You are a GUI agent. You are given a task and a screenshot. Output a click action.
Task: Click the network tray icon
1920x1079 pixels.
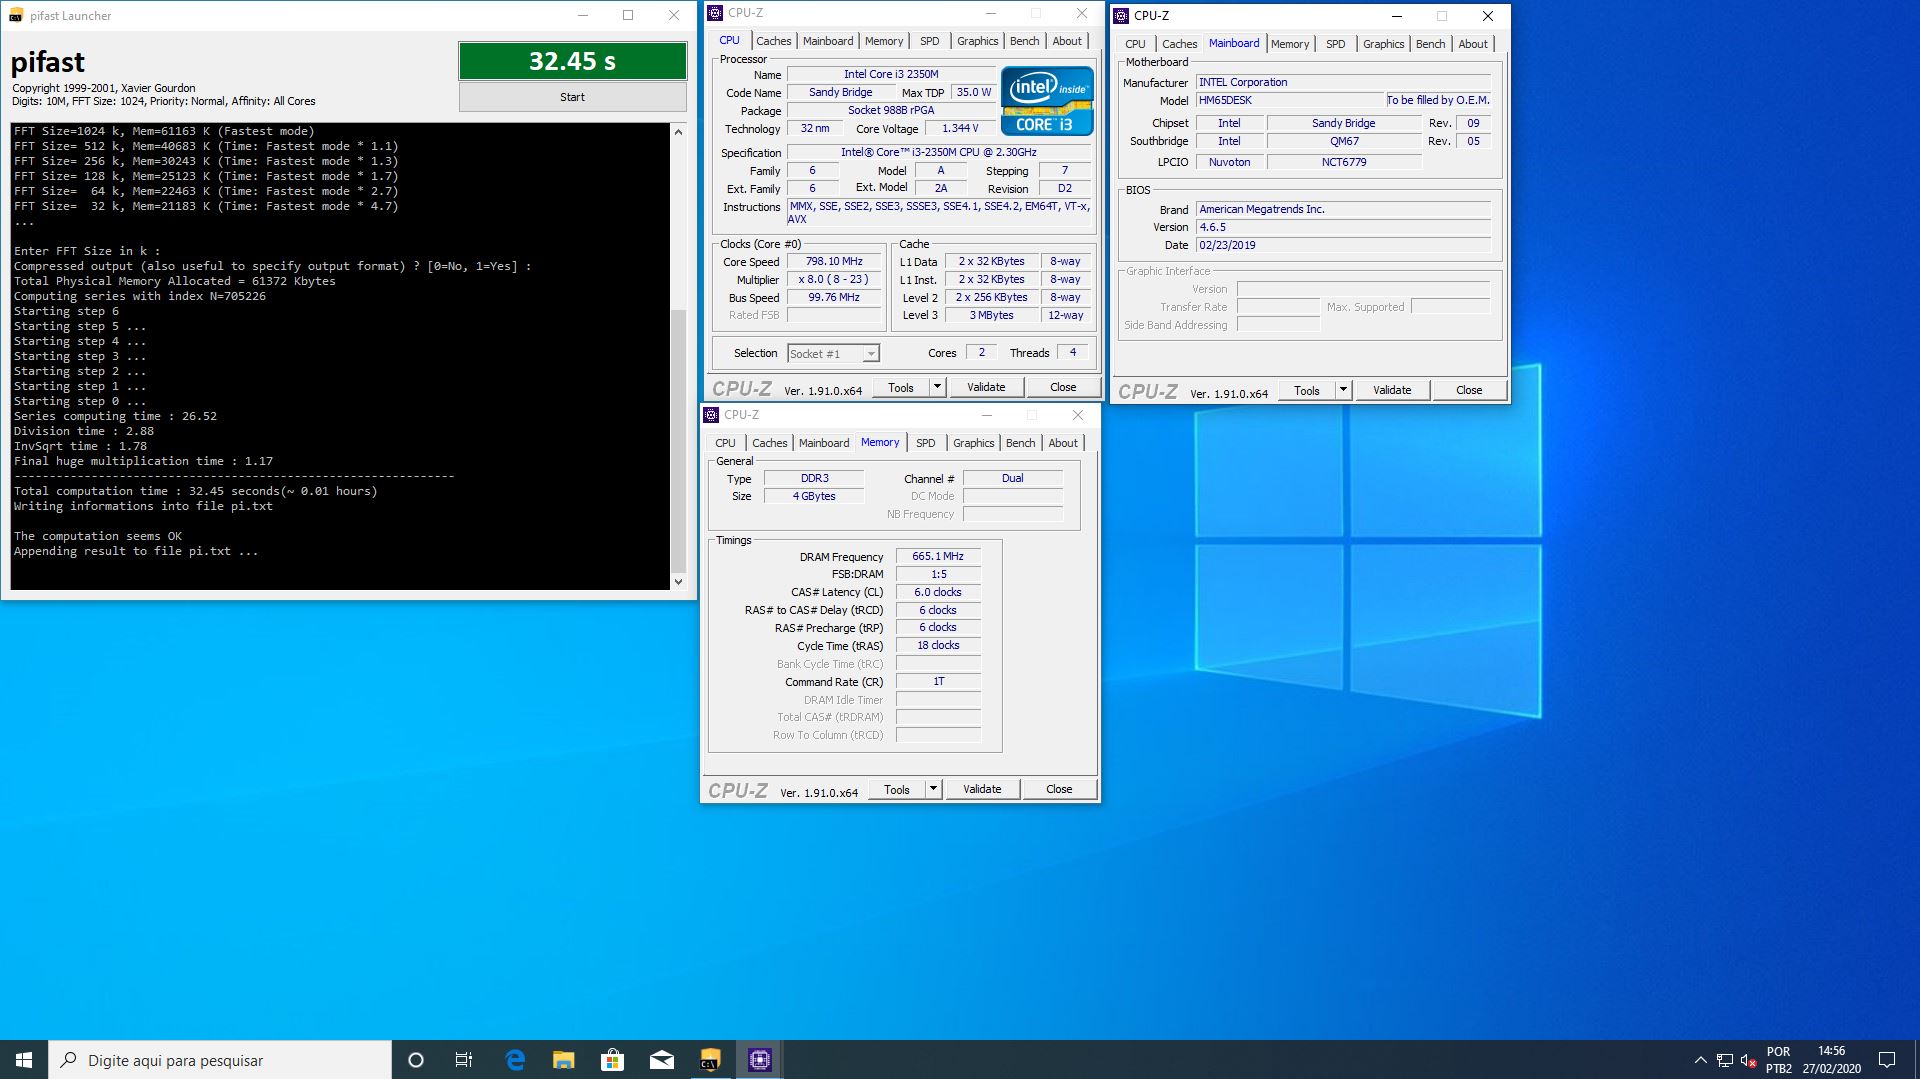pyautogui.click(x=1725, y=1060)
